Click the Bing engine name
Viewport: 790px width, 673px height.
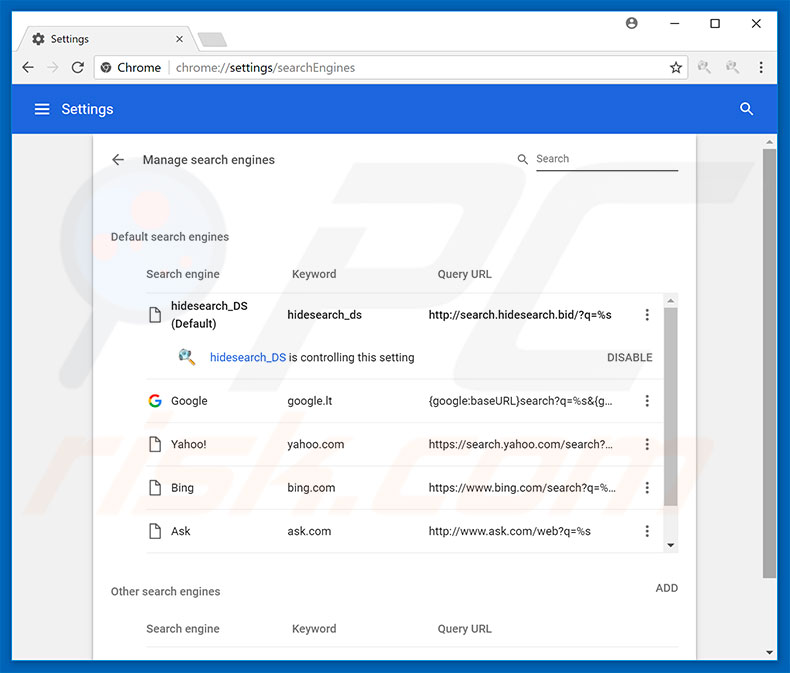point(182,488)
